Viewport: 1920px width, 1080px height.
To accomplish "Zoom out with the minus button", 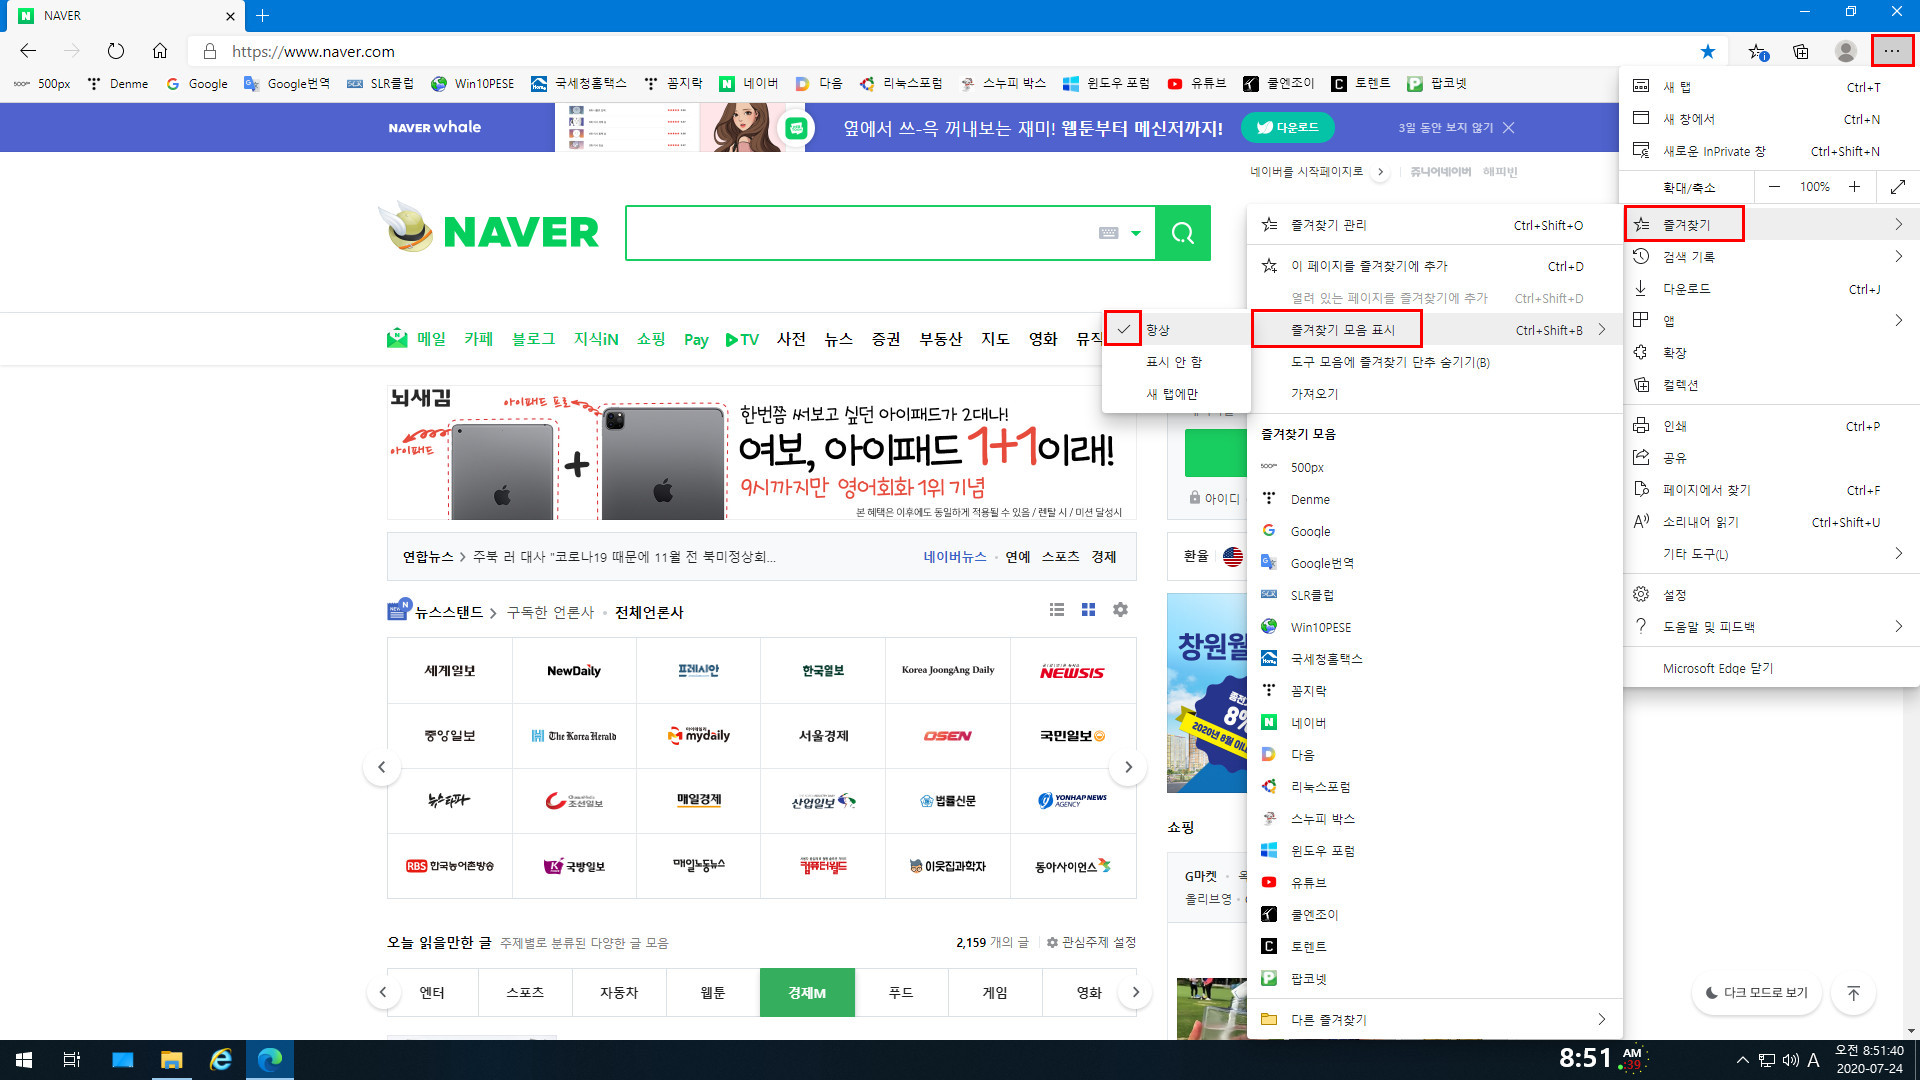I will click(x=1774, y=186).
